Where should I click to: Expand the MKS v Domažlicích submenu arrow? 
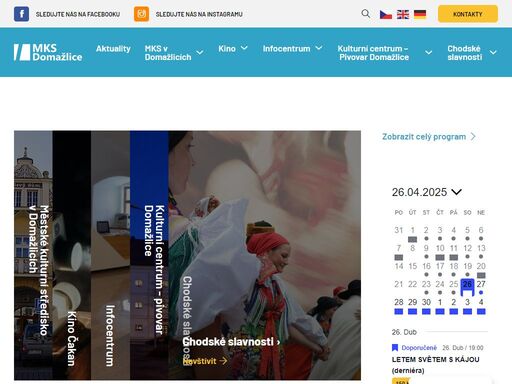point(200,52)
